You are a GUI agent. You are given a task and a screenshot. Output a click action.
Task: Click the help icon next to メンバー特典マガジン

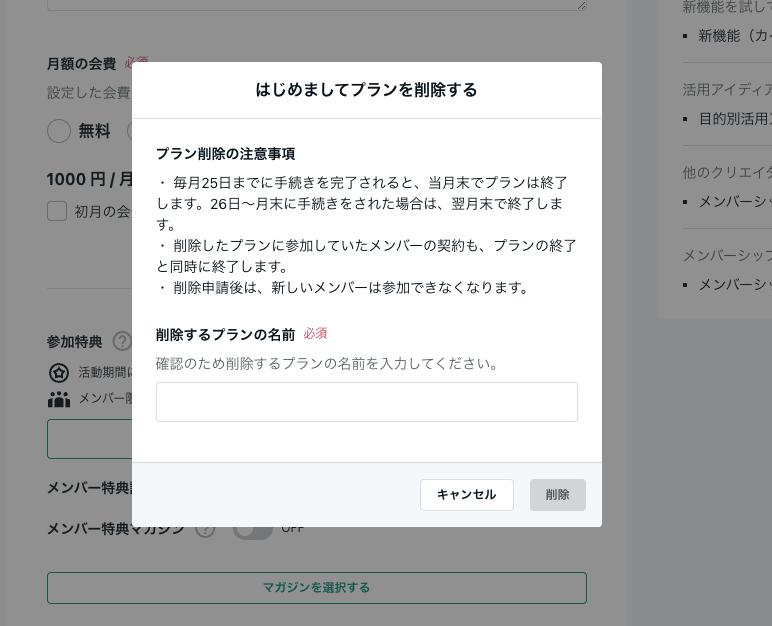205,529
